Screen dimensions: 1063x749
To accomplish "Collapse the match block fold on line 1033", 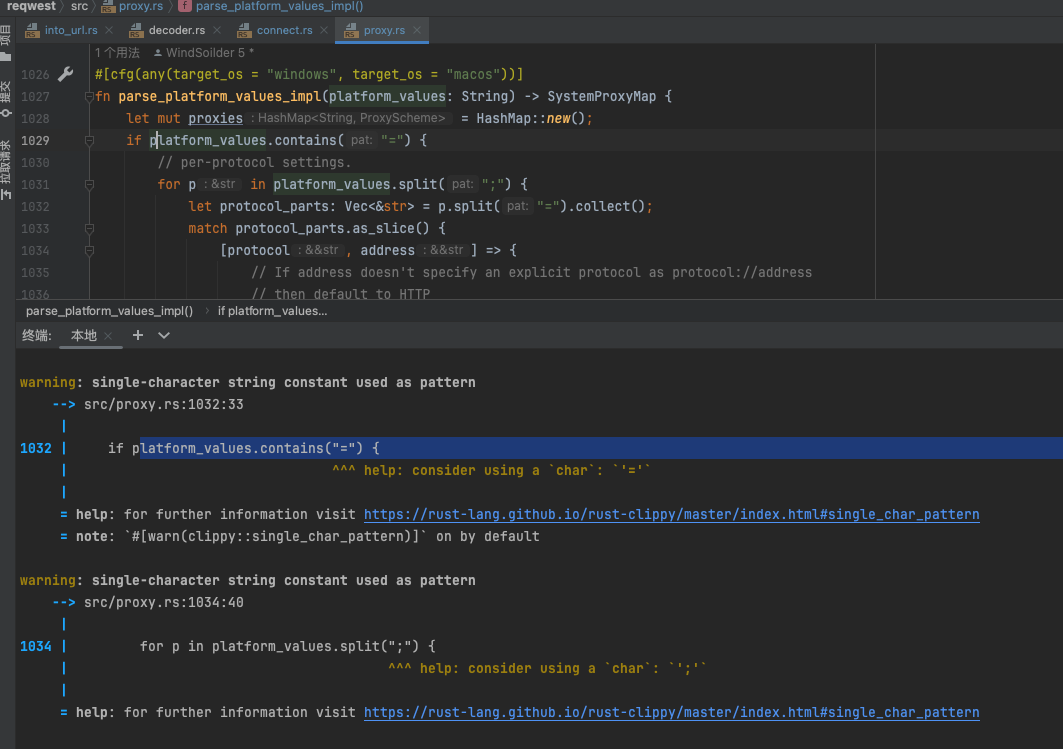I will (89, 229).
